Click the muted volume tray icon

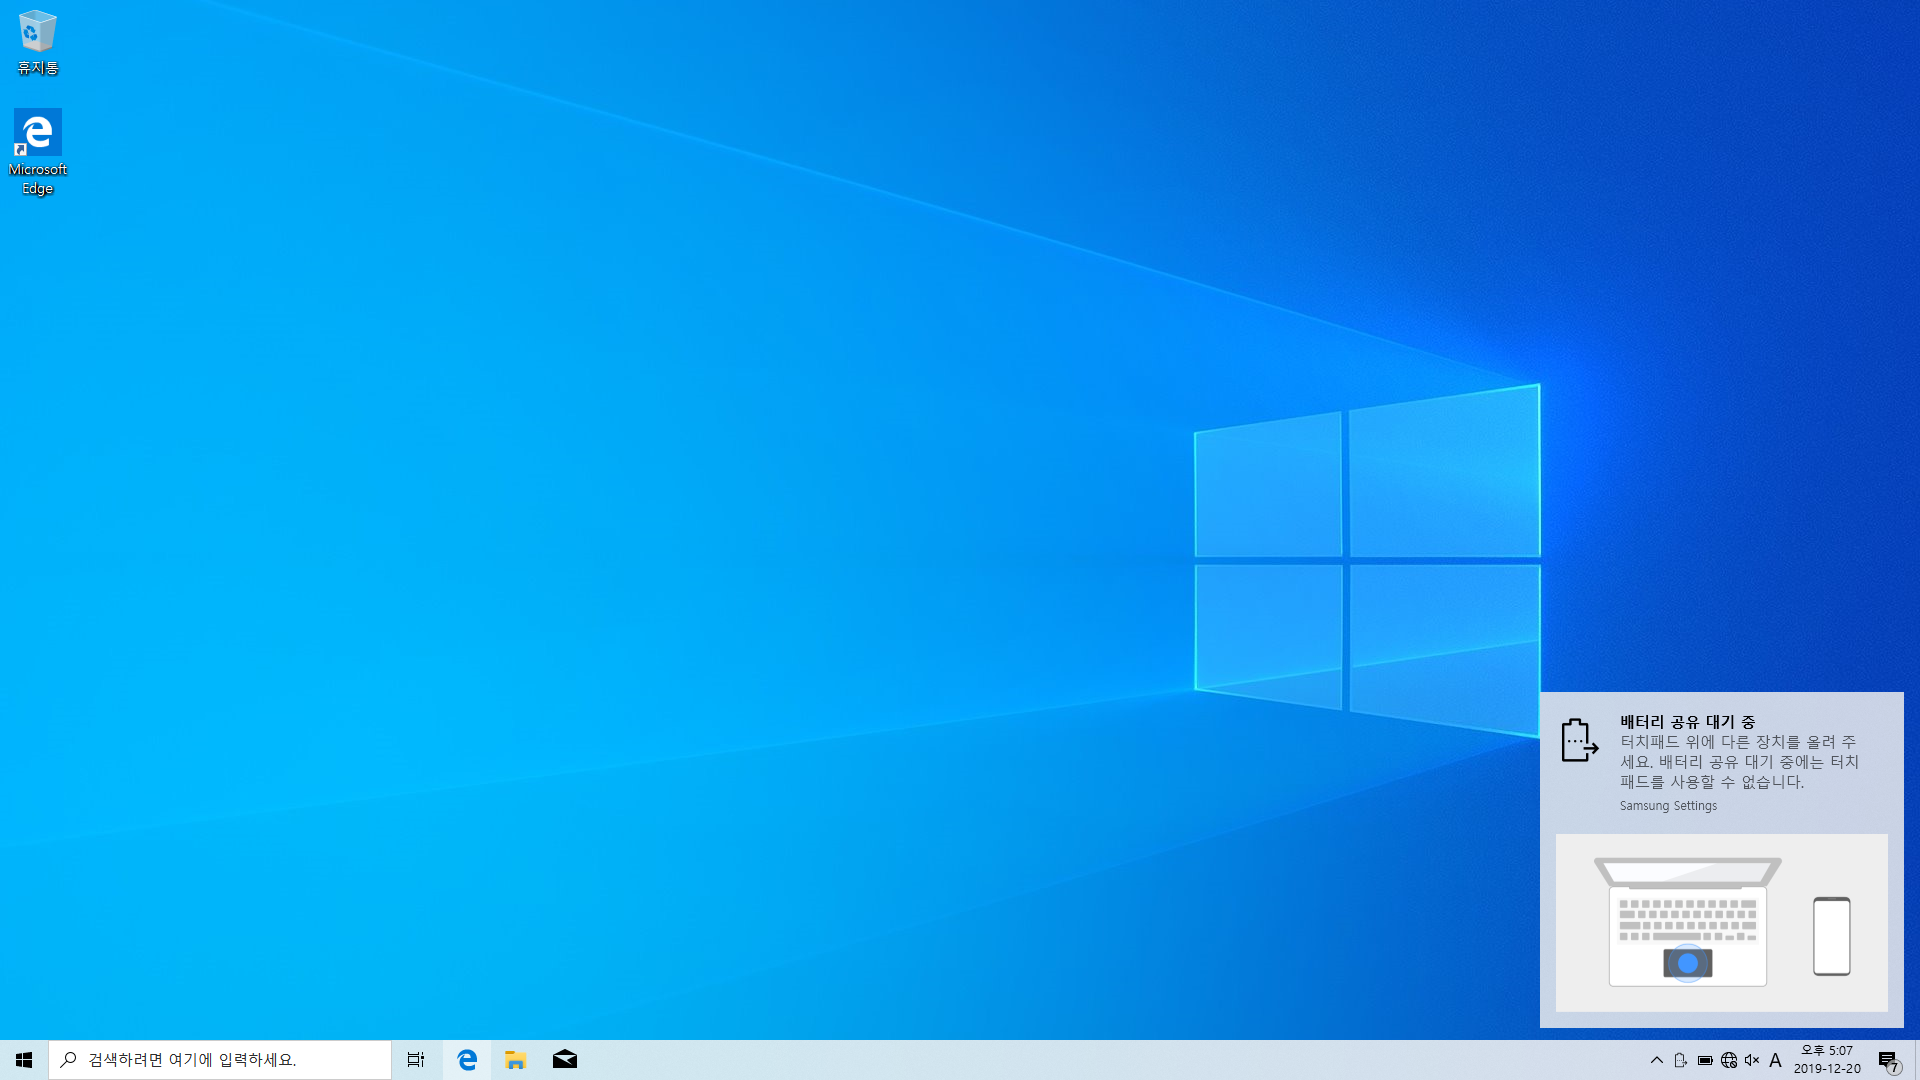point(1752,1060)
